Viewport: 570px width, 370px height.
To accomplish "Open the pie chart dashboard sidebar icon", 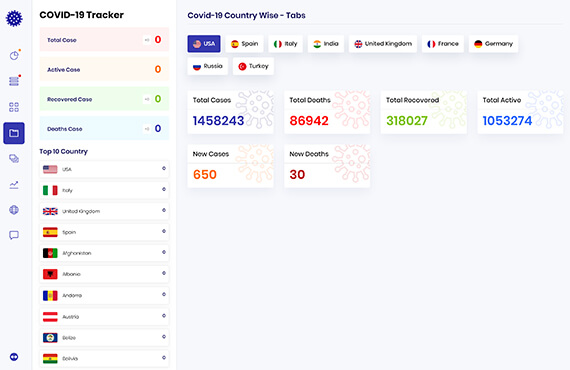I will coord(14,55).
